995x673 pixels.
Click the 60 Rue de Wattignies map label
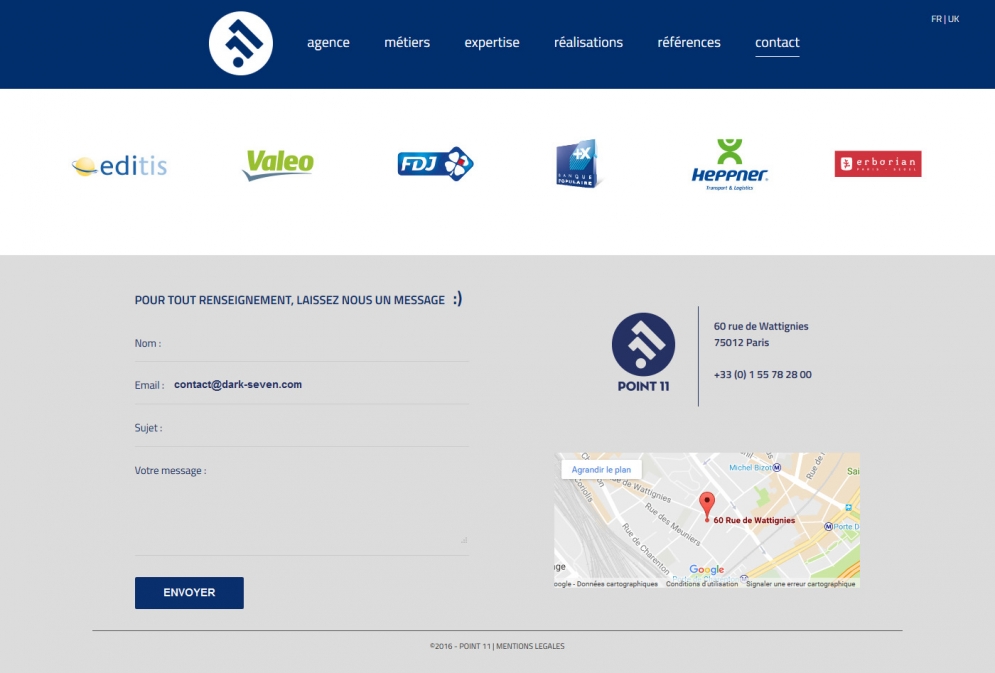(x=754, y=520)
